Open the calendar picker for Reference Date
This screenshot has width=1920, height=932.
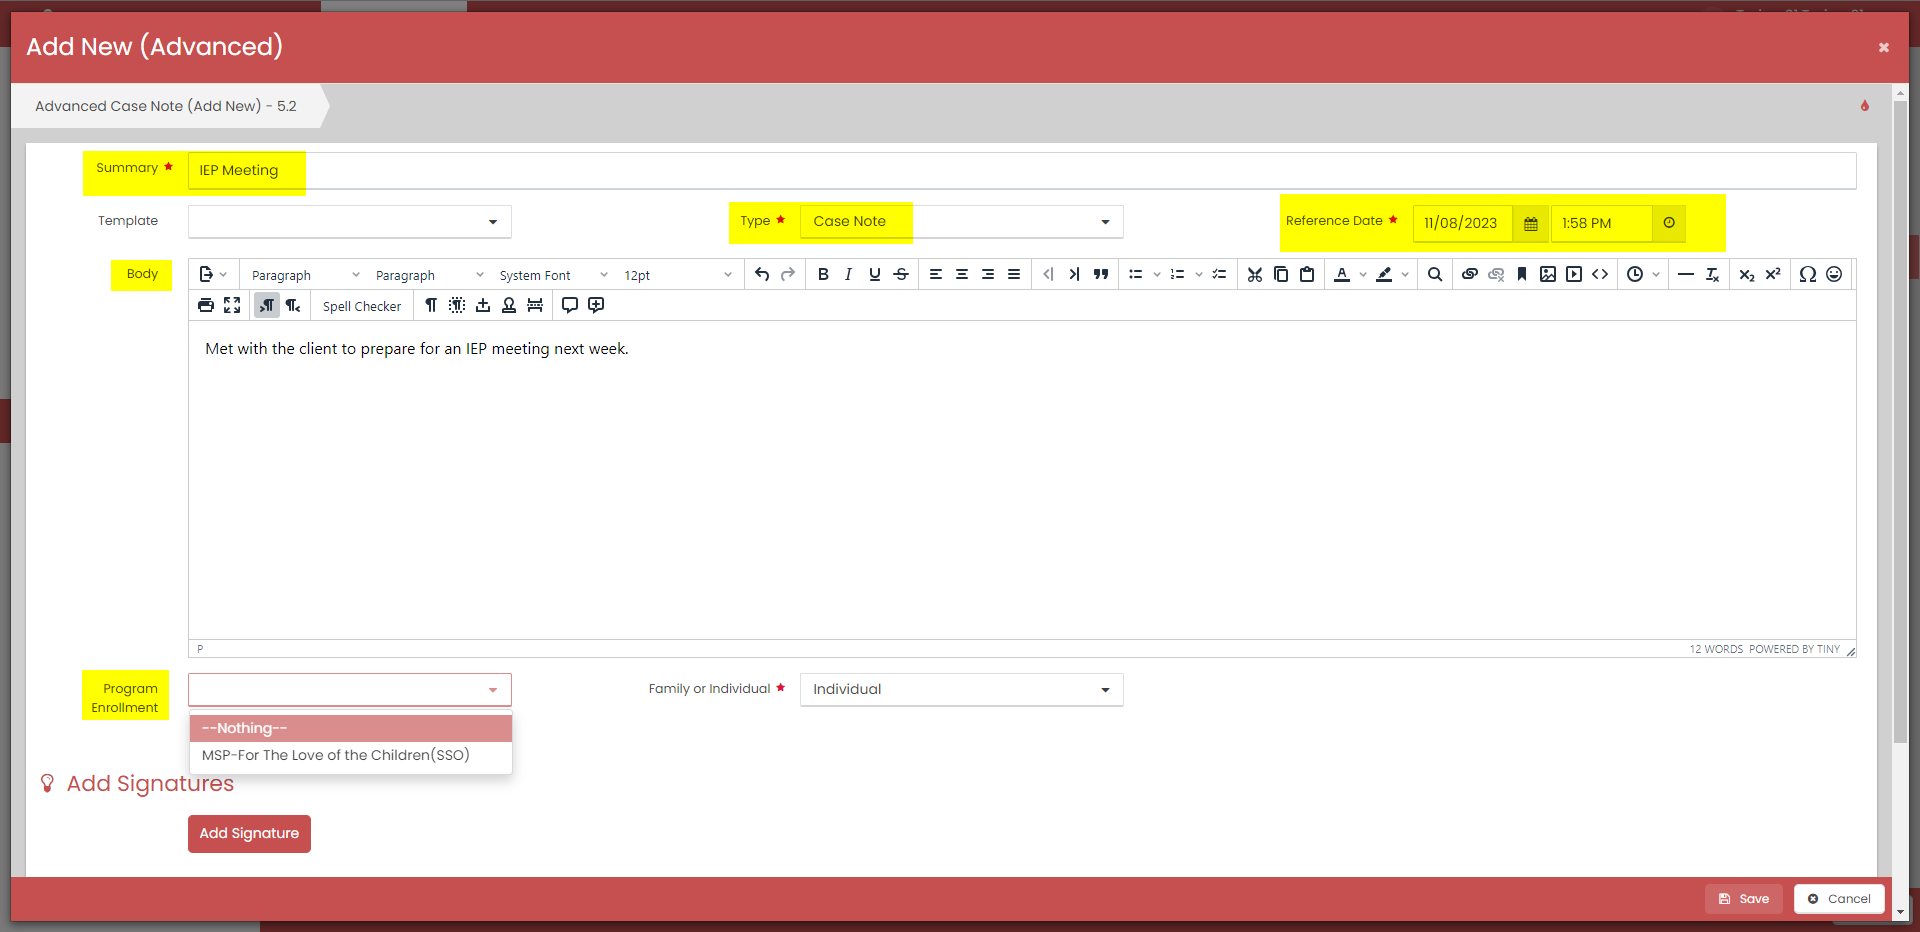coord(1530,223)
